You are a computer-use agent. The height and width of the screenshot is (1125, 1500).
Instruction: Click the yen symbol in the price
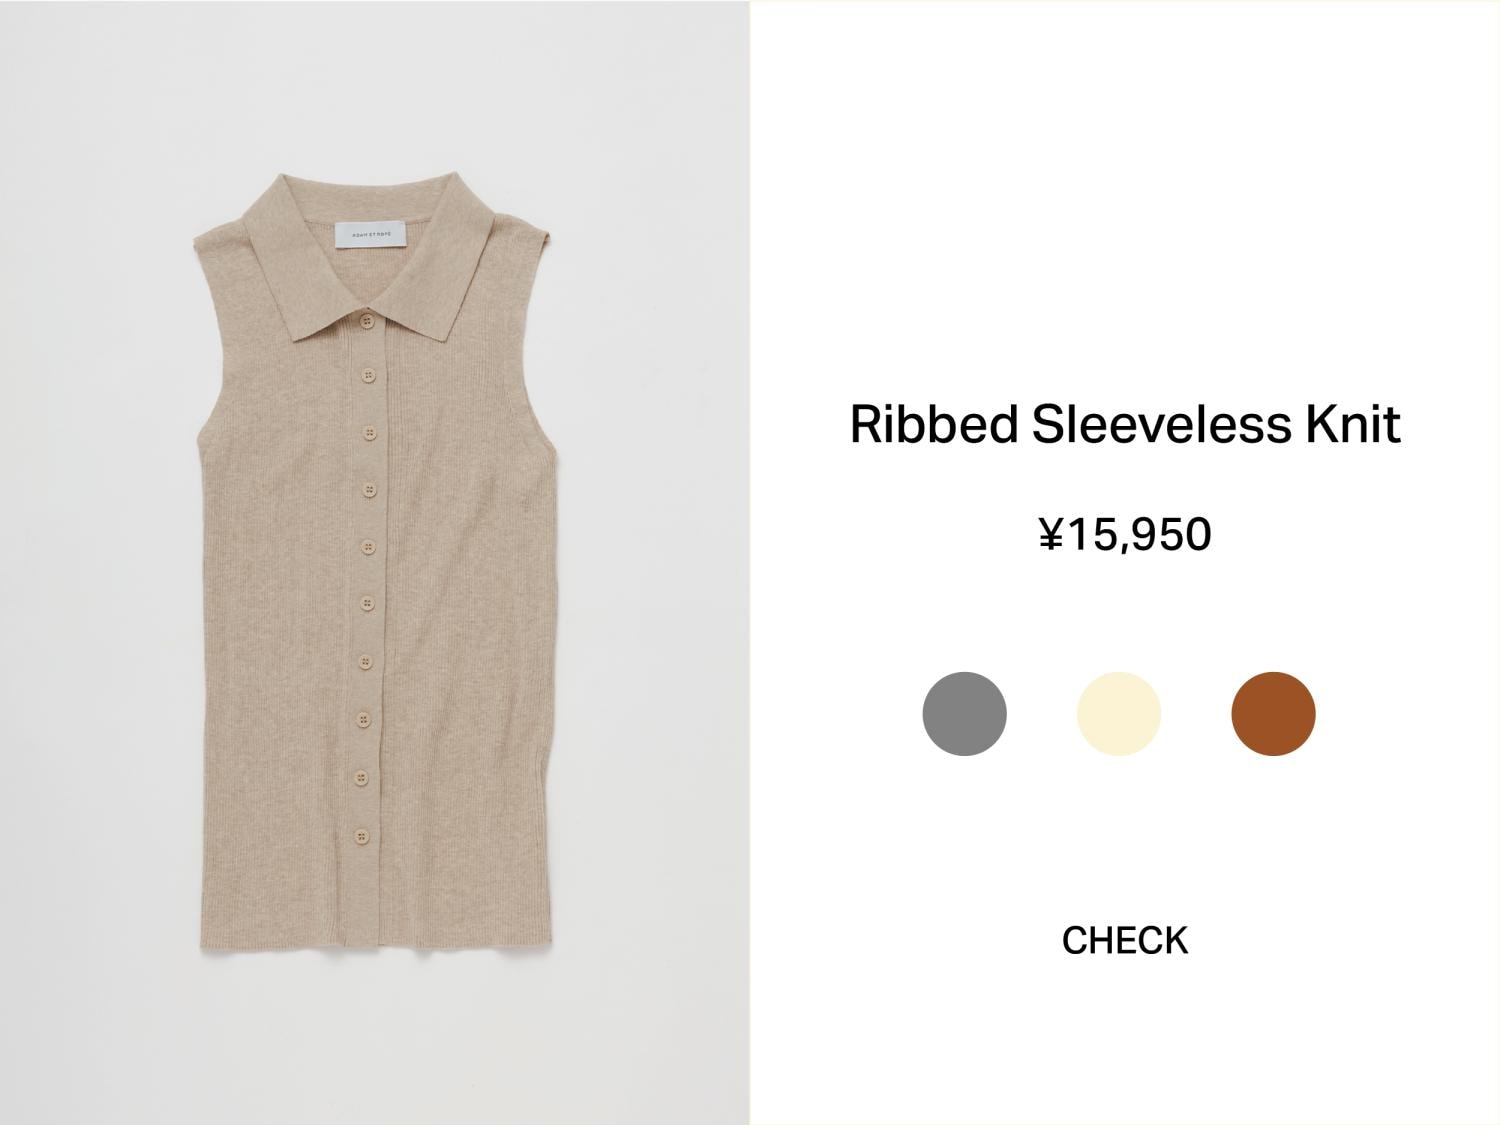pos(1050,534)
